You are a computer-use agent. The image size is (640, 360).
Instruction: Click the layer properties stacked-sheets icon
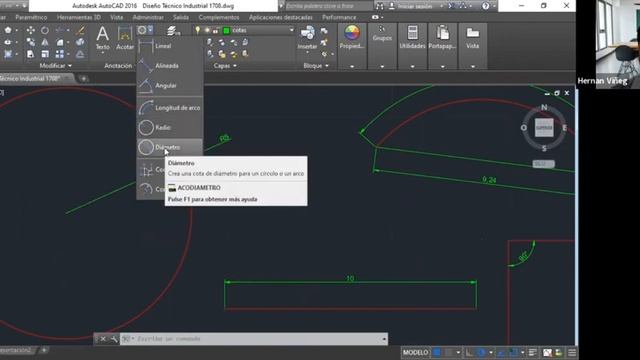pos(173,31)
